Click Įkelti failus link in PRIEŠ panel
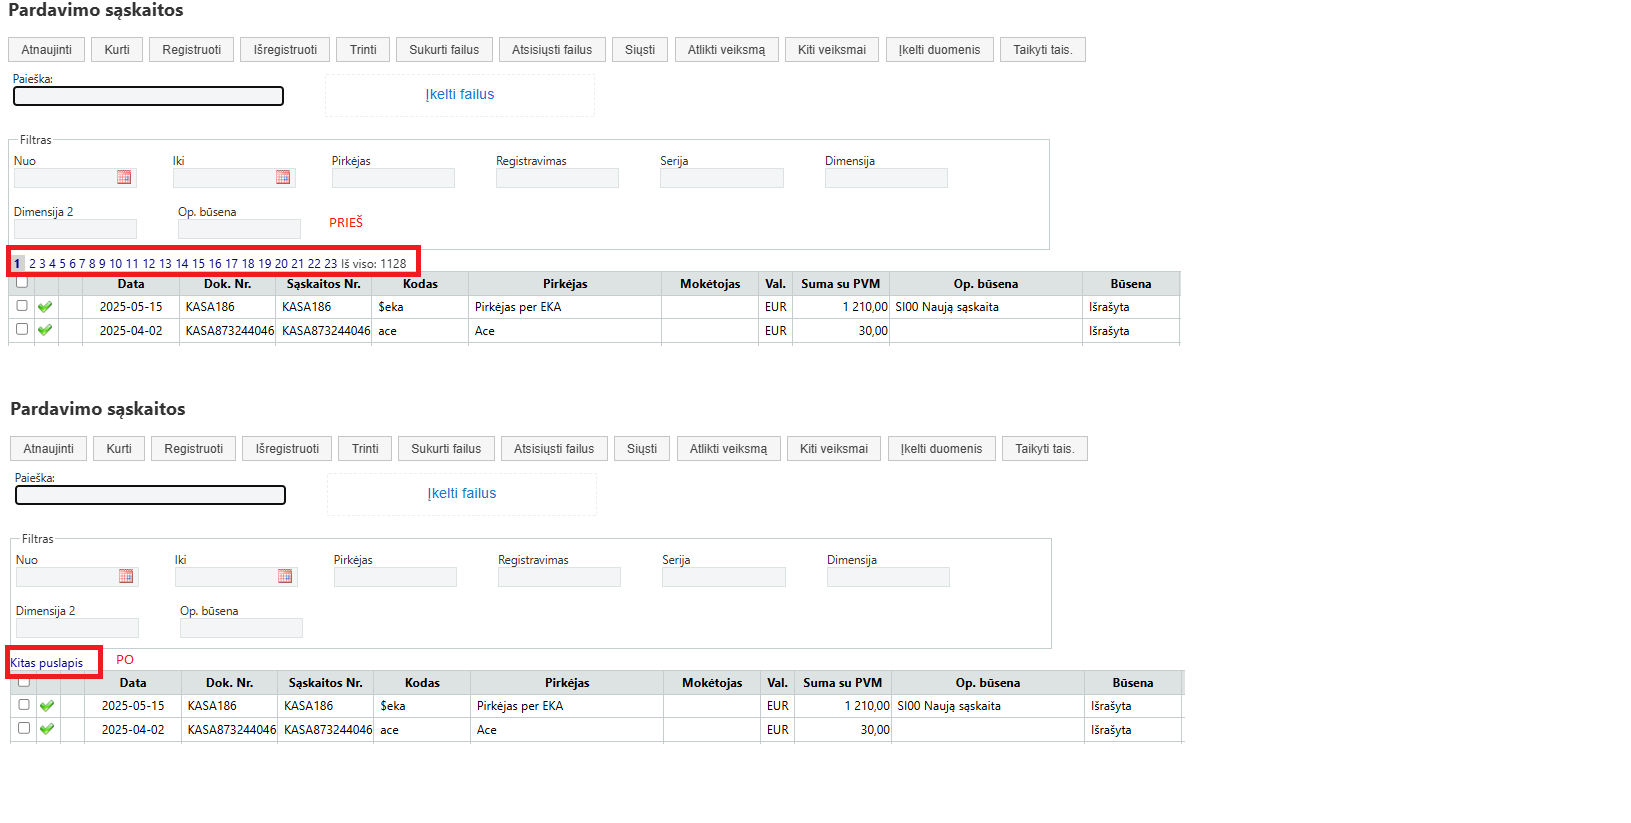Viewport: 1631px width, 823px height. click(x=460, y=94)
